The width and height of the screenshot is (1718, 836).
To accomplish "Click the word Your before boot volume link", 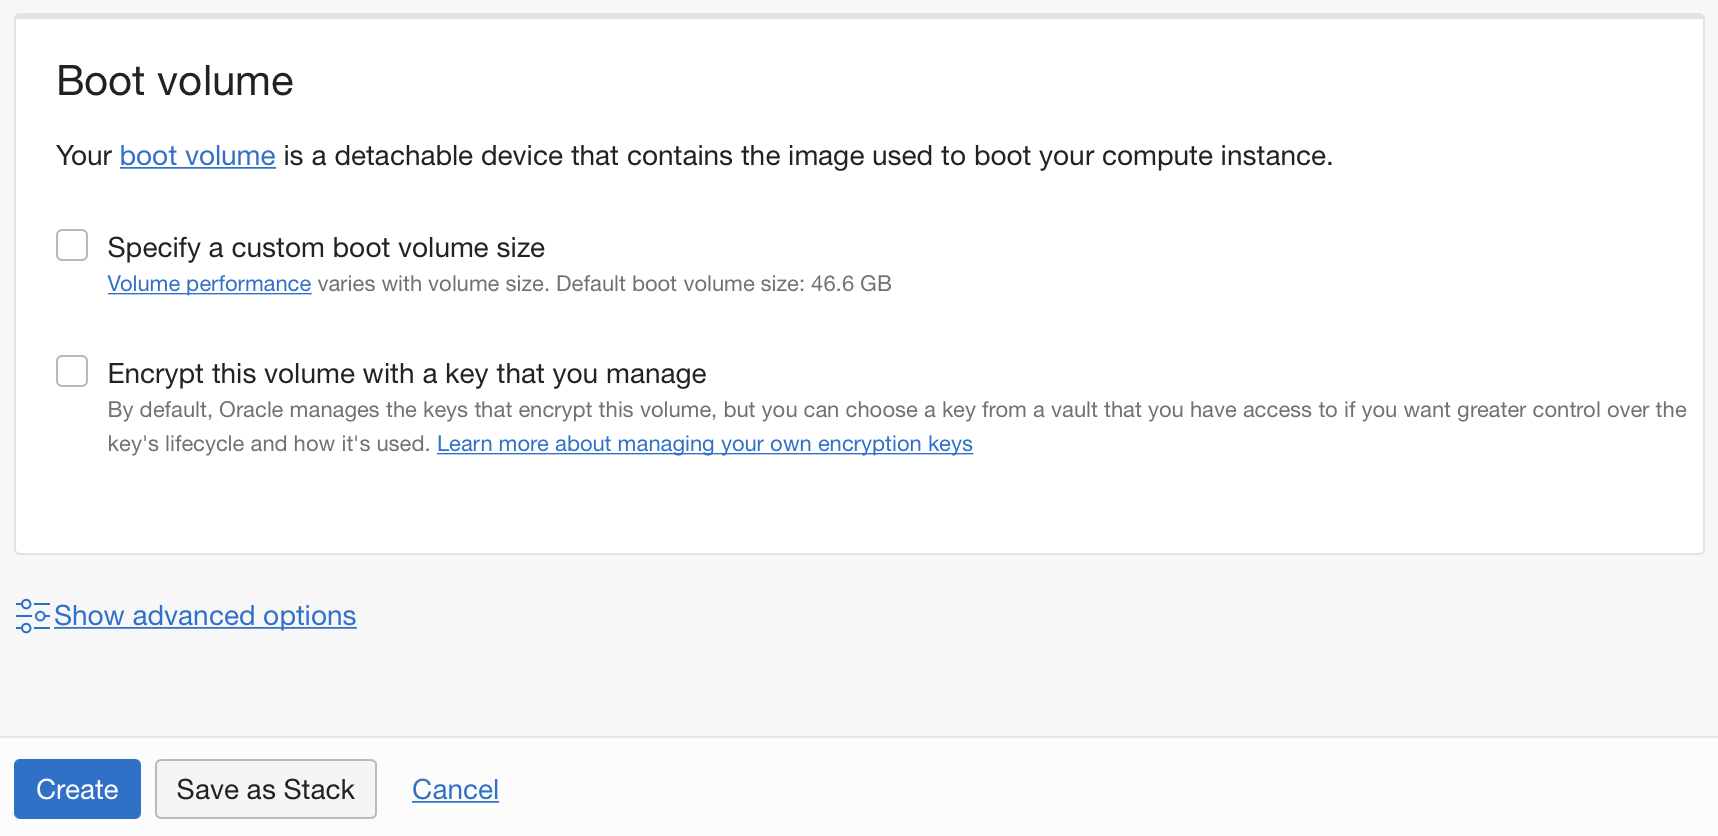I will tap(84, 156).
